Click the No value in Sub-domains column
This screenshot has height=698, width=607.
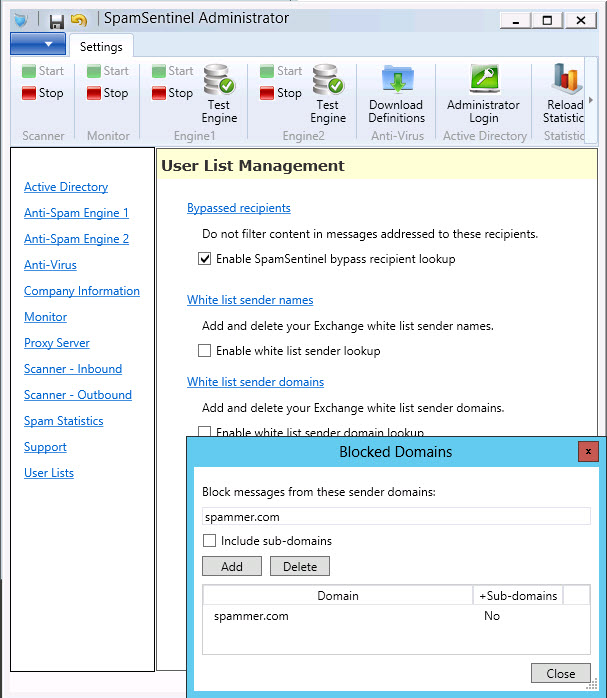click(492, 616)
